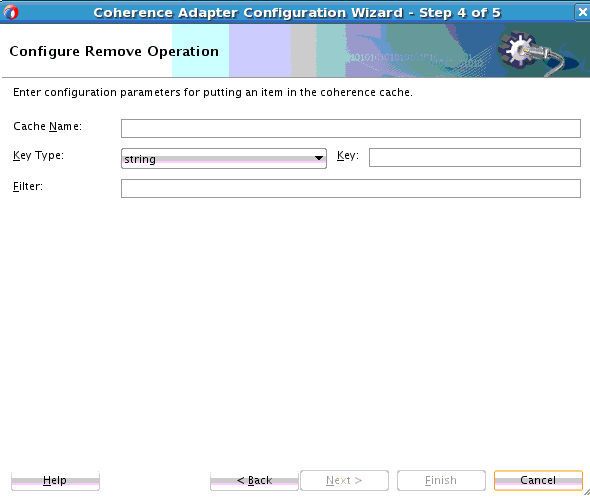Cancel the configuration wizard
The width and height of the screenshot is (590, 498).
[538, 480]
